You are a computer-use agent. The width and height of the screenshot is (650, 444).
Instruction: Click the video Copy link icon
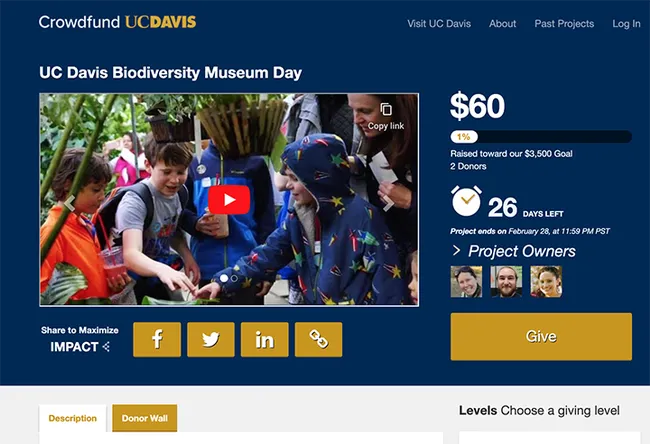pyautogui.click(x=386, y=112)
